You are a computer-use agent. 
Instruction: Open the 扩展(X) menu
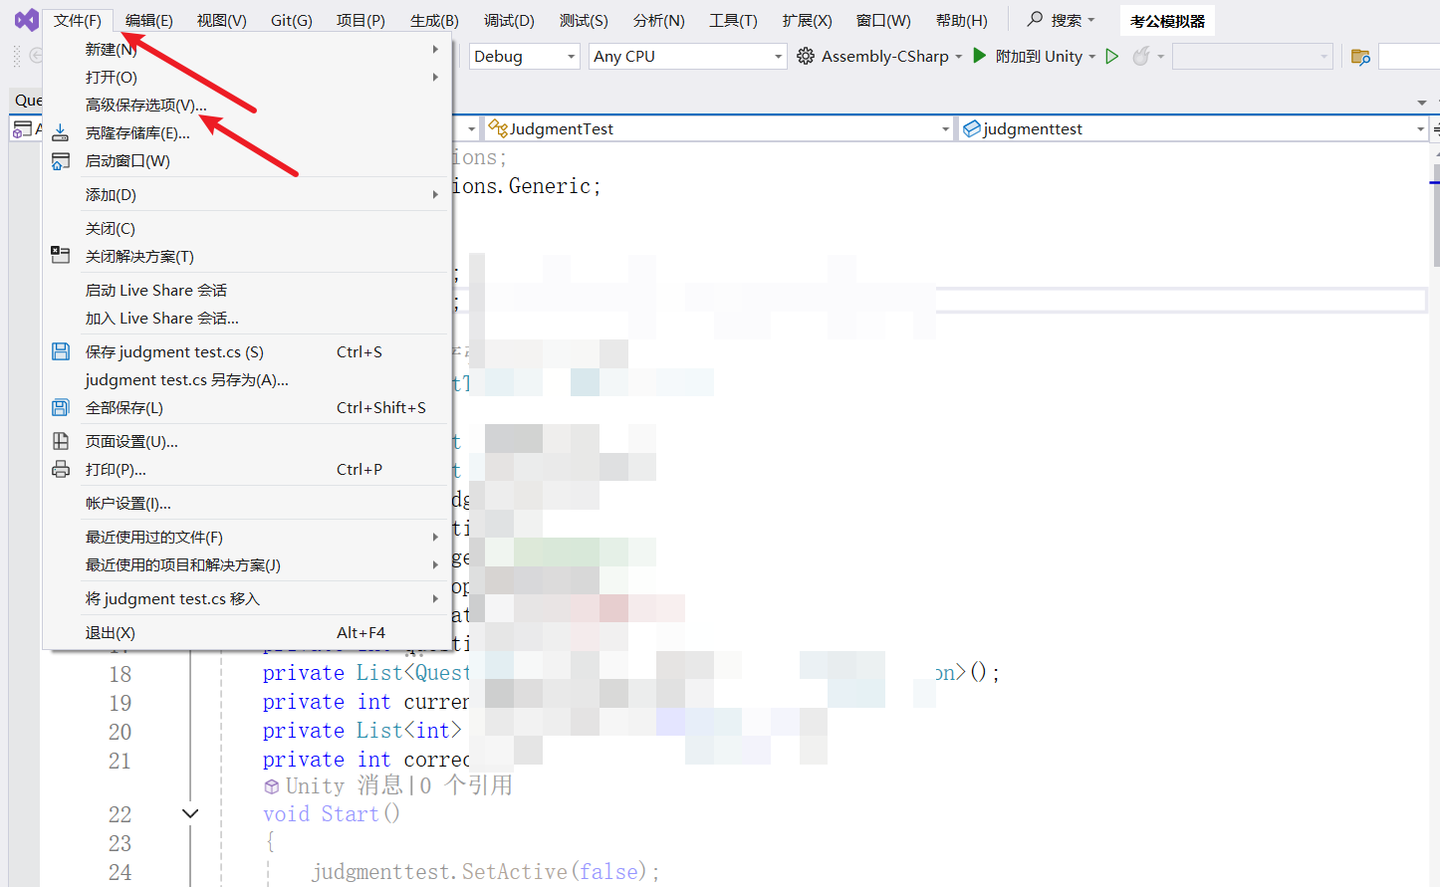click(807, 21)
